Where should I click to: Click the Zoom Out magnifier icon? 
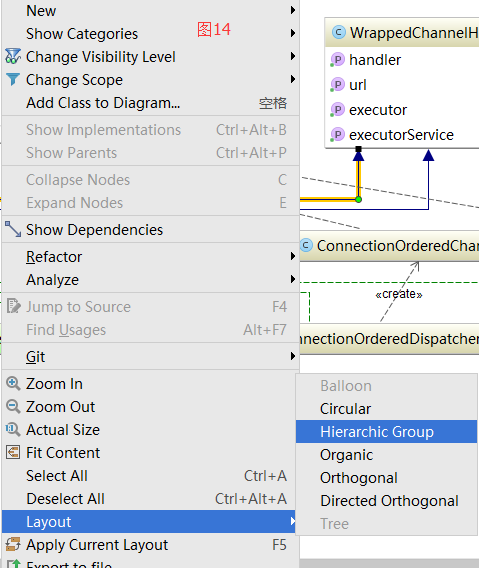coord(13,406)
